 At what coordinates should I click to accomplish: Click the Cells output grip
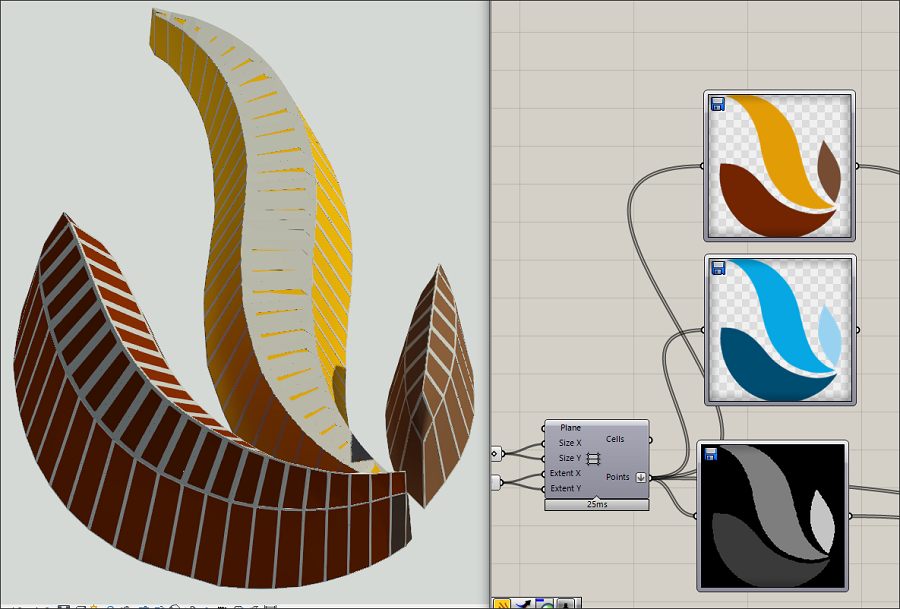point(650,440)
